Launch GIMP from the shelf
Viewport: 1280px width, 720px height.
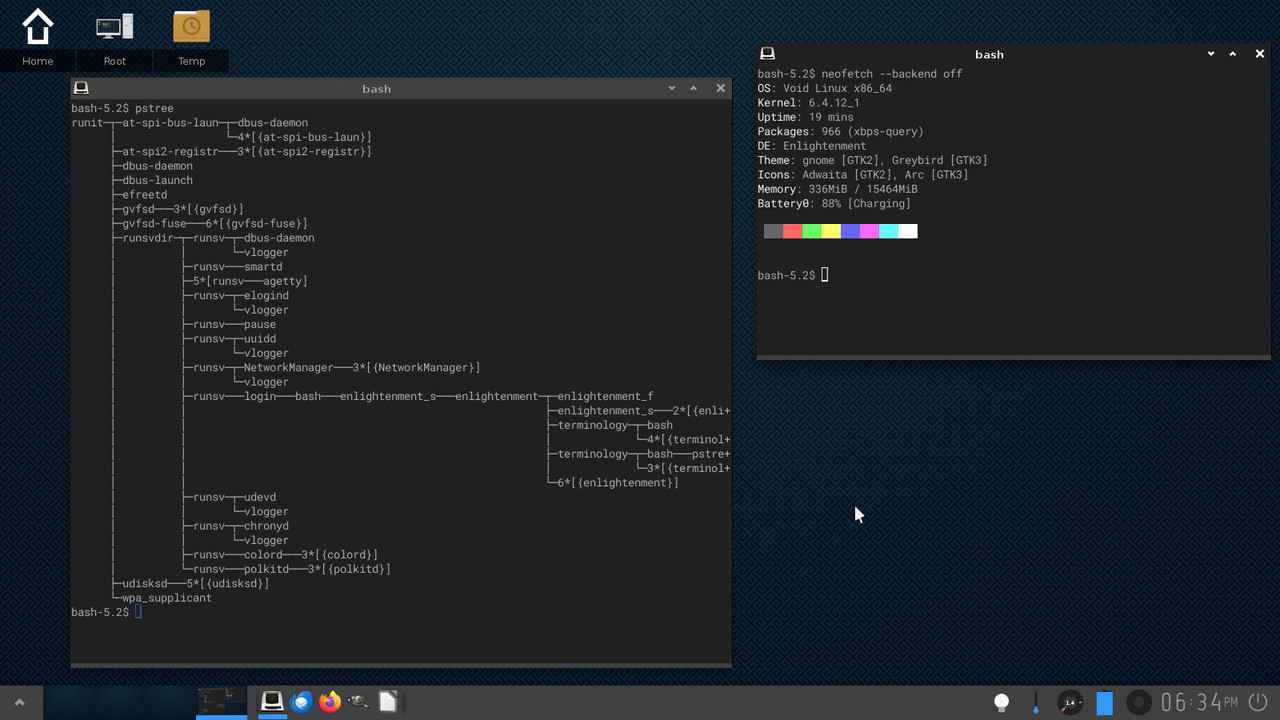pos(358,702)
